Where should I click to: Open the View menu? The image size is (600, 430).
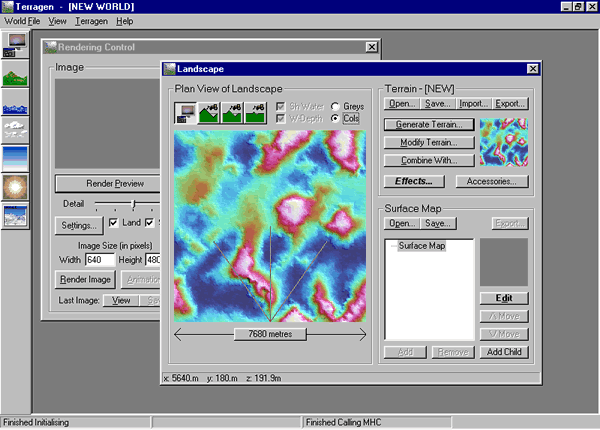[57, 21]
